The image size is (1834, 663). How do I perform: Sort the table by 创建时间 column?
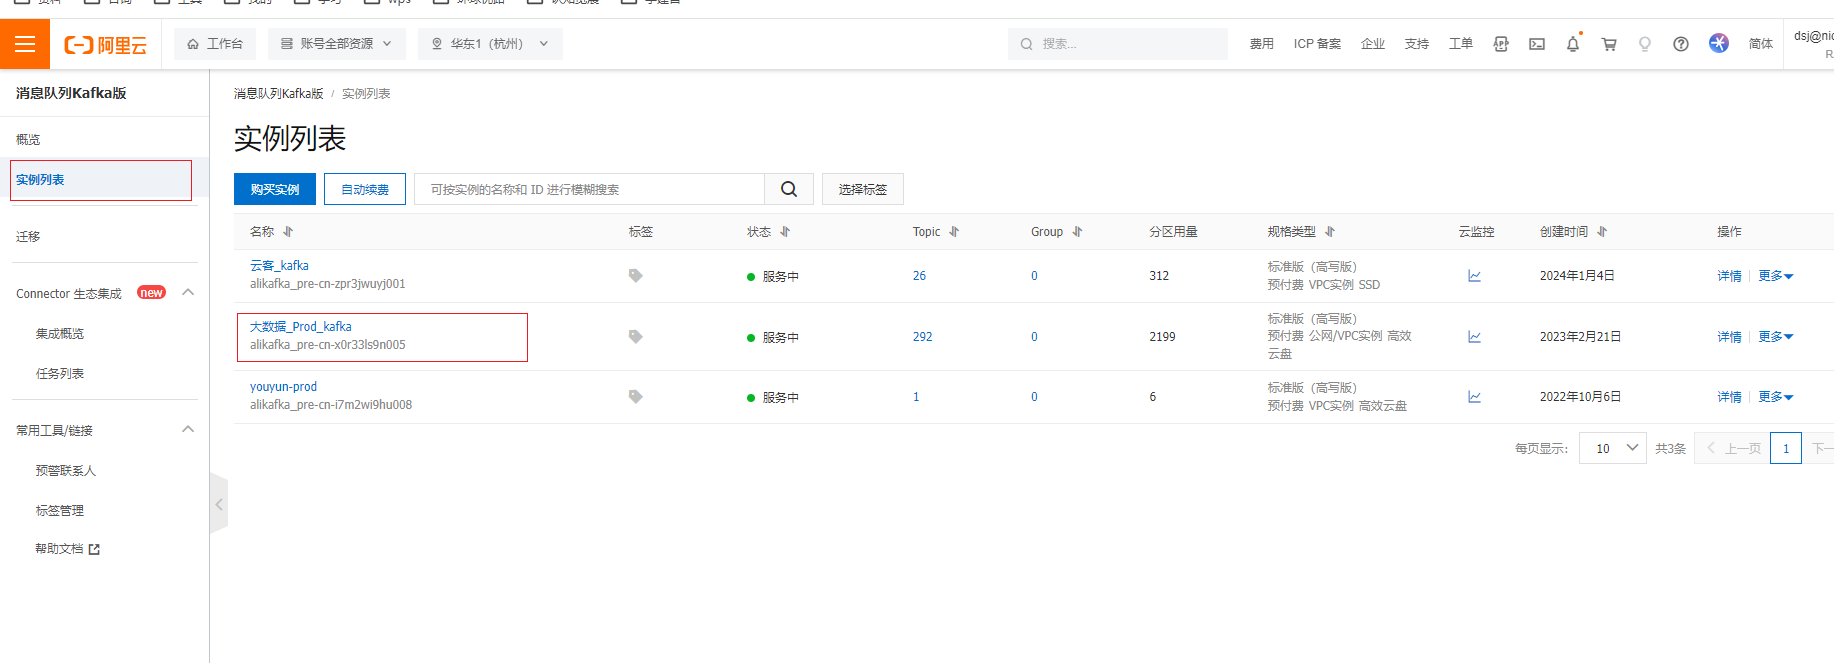coord(1602,231)
